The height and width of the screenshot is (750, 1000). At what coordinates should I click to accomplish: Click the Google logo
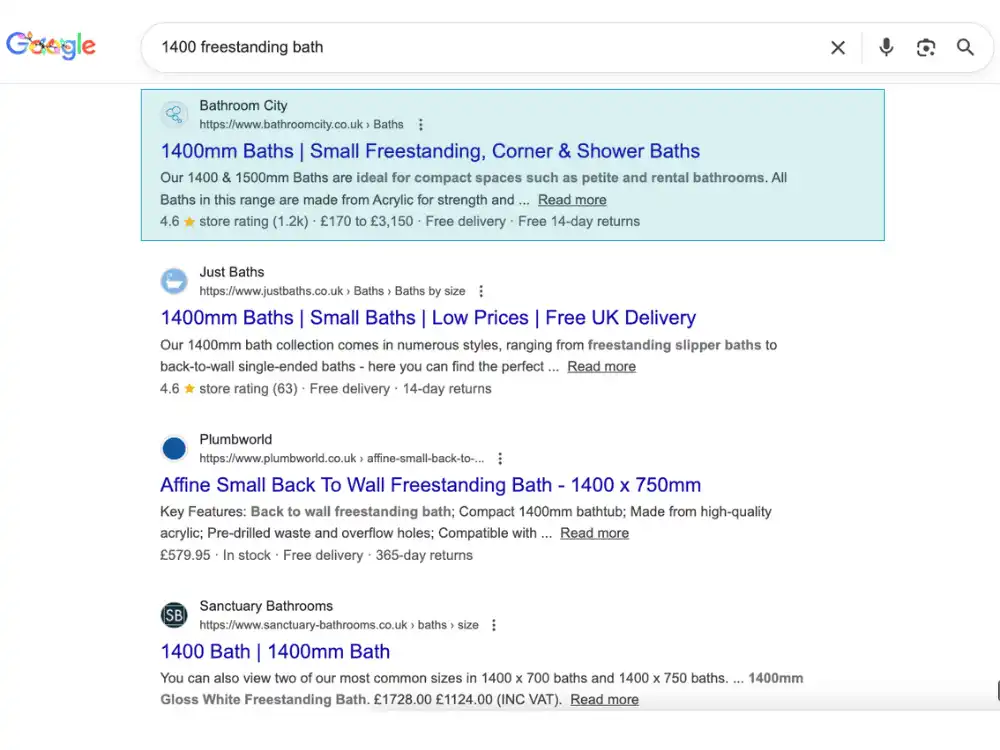click(51, 45)
